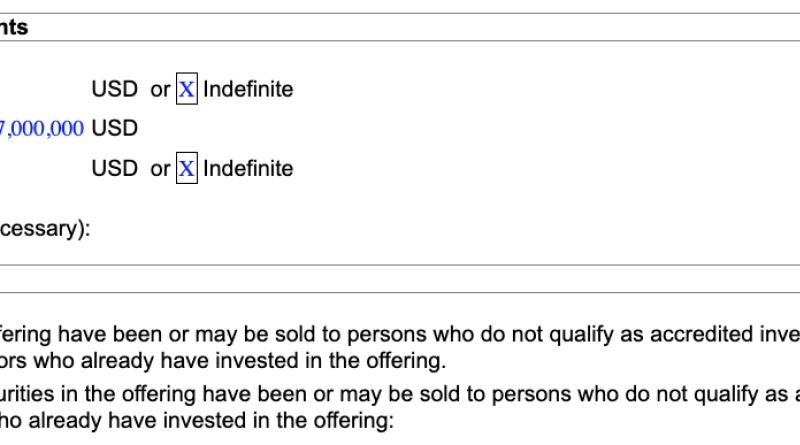Click USD text beside the 7,000,000 amount
This screenshot has height=445, width=800.
click(x=115, y=128)
